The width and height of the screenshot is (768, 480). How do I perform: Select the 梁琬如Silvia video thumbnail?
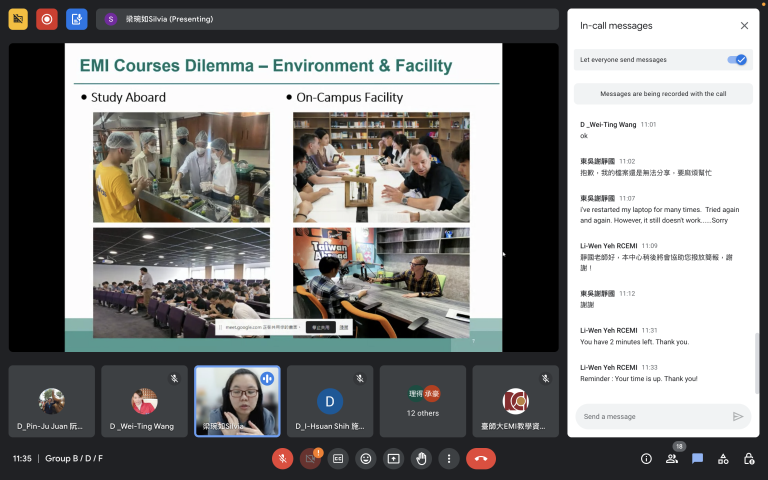pyautogui.click(x=237, y=401)
